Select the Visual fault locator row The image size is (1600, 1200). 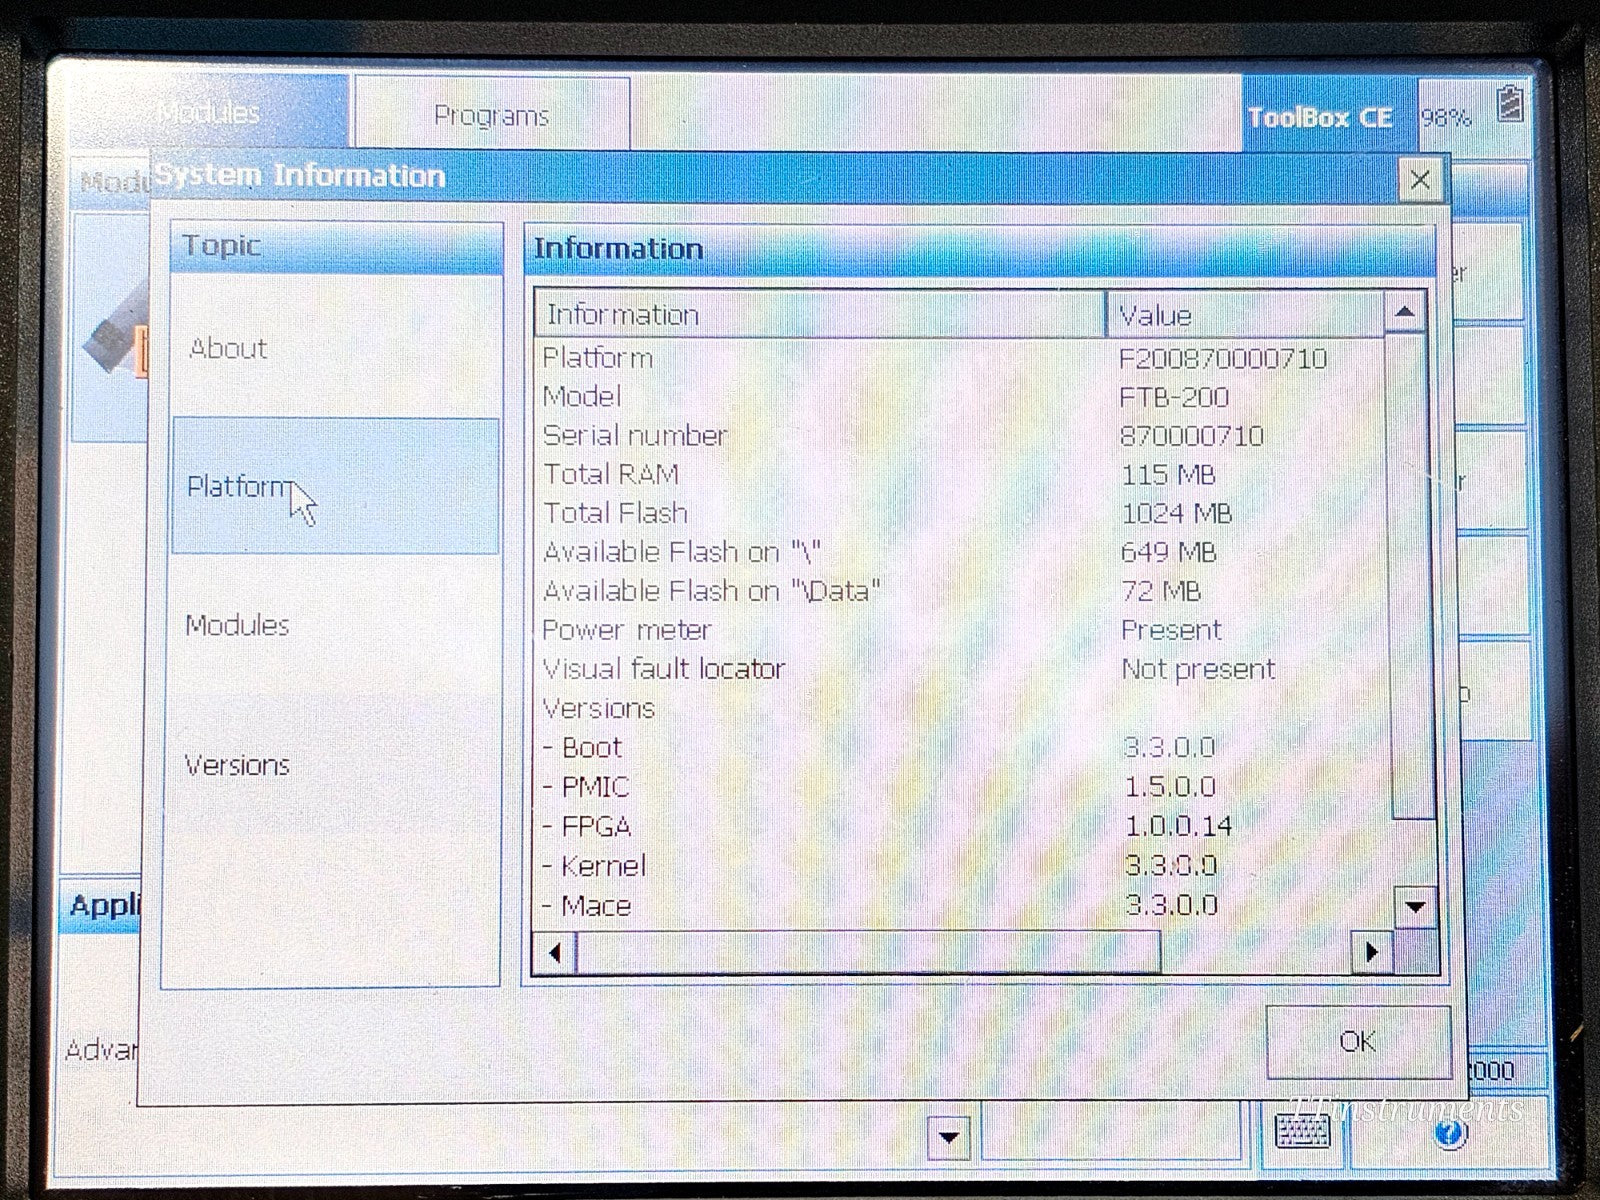pyautogui.click(x=963, y=669)
